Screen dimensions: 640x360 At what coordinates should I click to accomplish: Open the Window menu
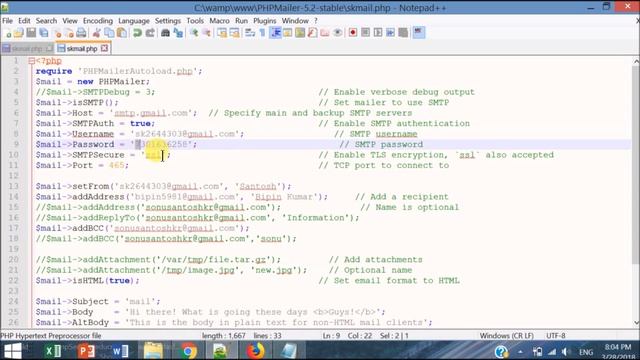tap(295, 21)
